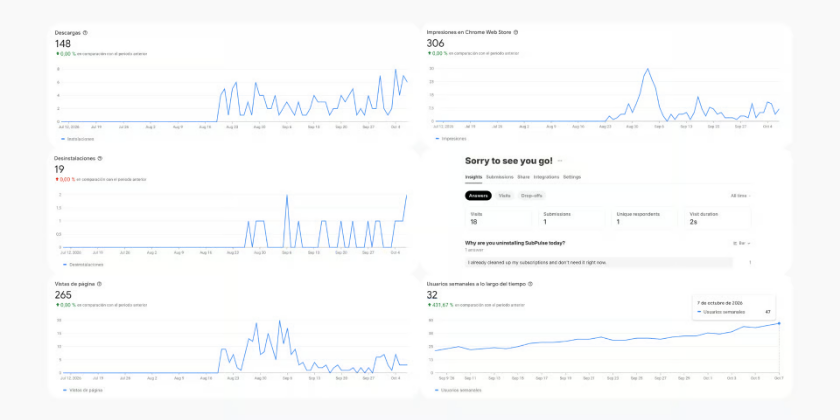Click the Desinstalaciones total value 19
The image size is (840, 420).
point(59,170)
